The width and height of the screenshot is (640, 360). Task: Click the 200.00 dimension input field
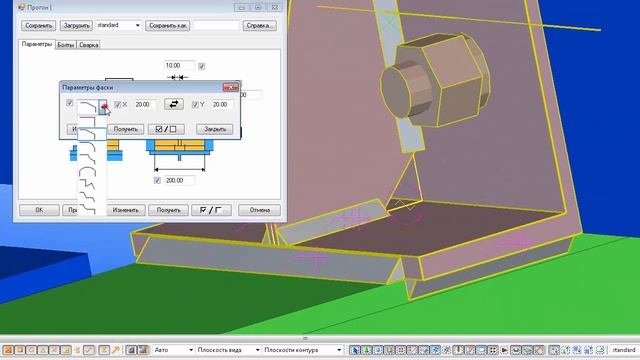(180, 180)
